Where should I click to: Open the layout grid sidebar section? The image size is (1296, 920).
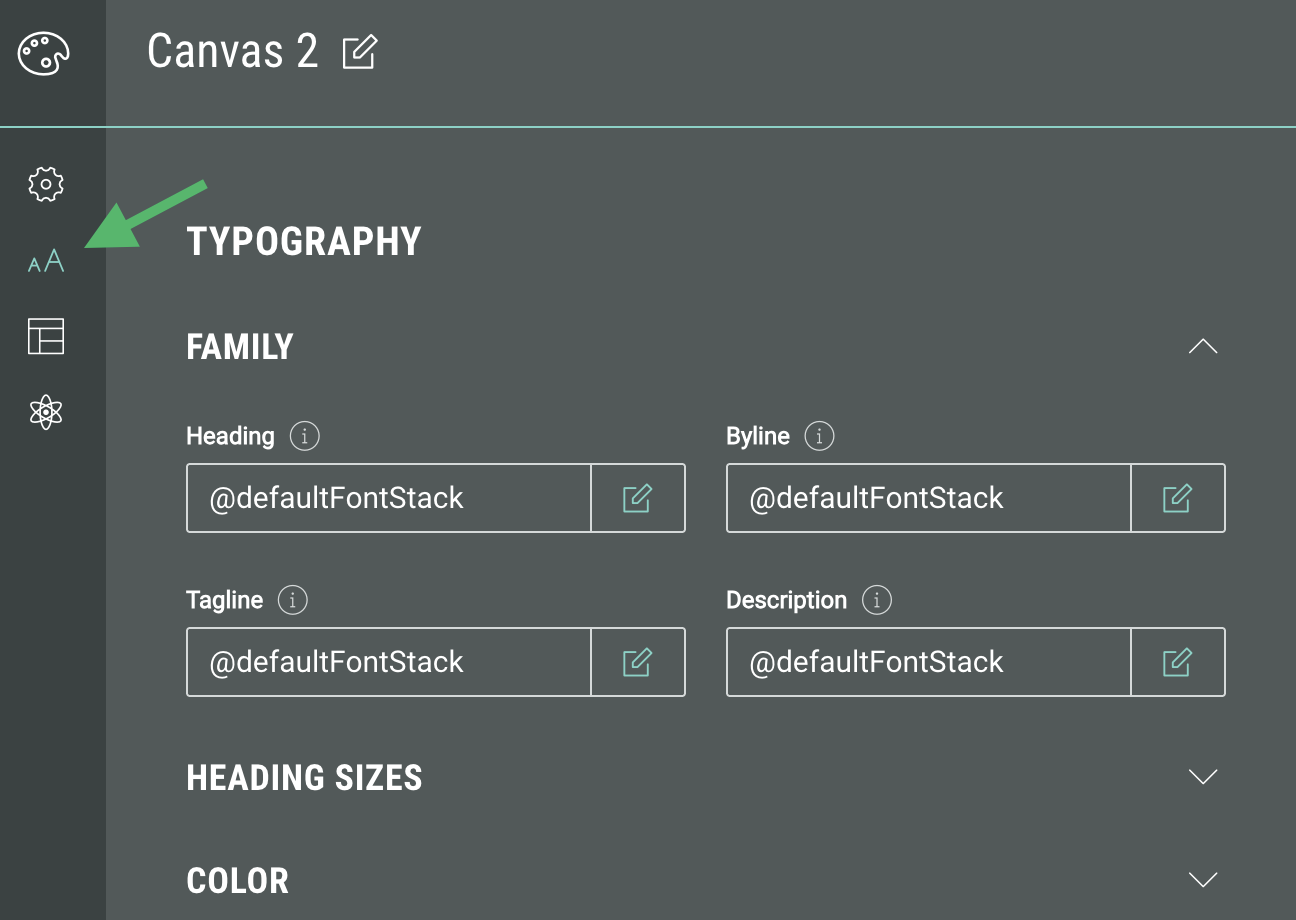click(46, 336)
